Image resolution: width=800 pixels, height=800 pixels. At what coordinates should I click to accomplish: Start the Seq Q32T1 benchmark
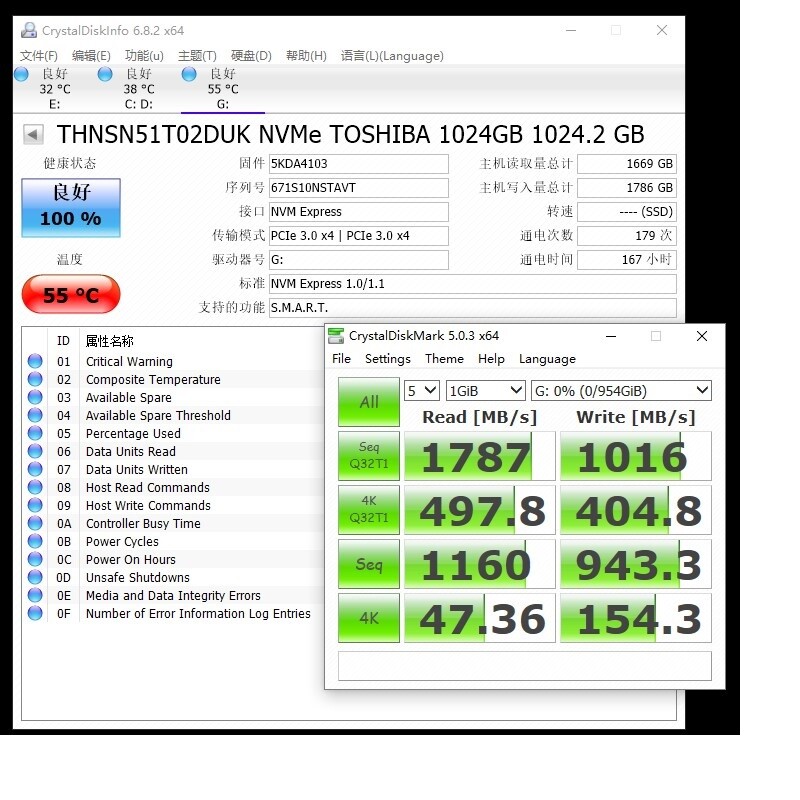point(369,456)
